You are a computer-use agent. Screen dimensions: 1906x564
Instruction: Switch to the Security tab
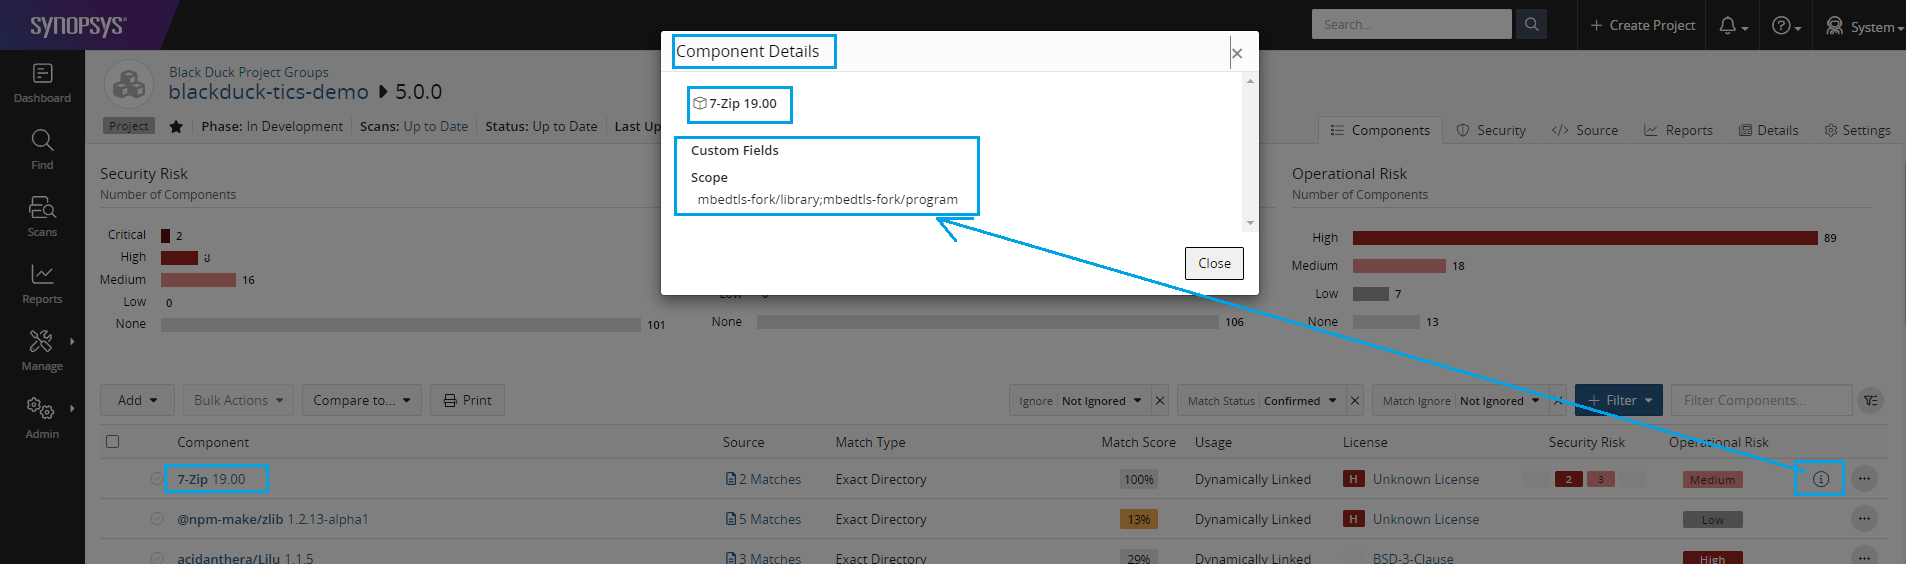tap(1491, 130)
